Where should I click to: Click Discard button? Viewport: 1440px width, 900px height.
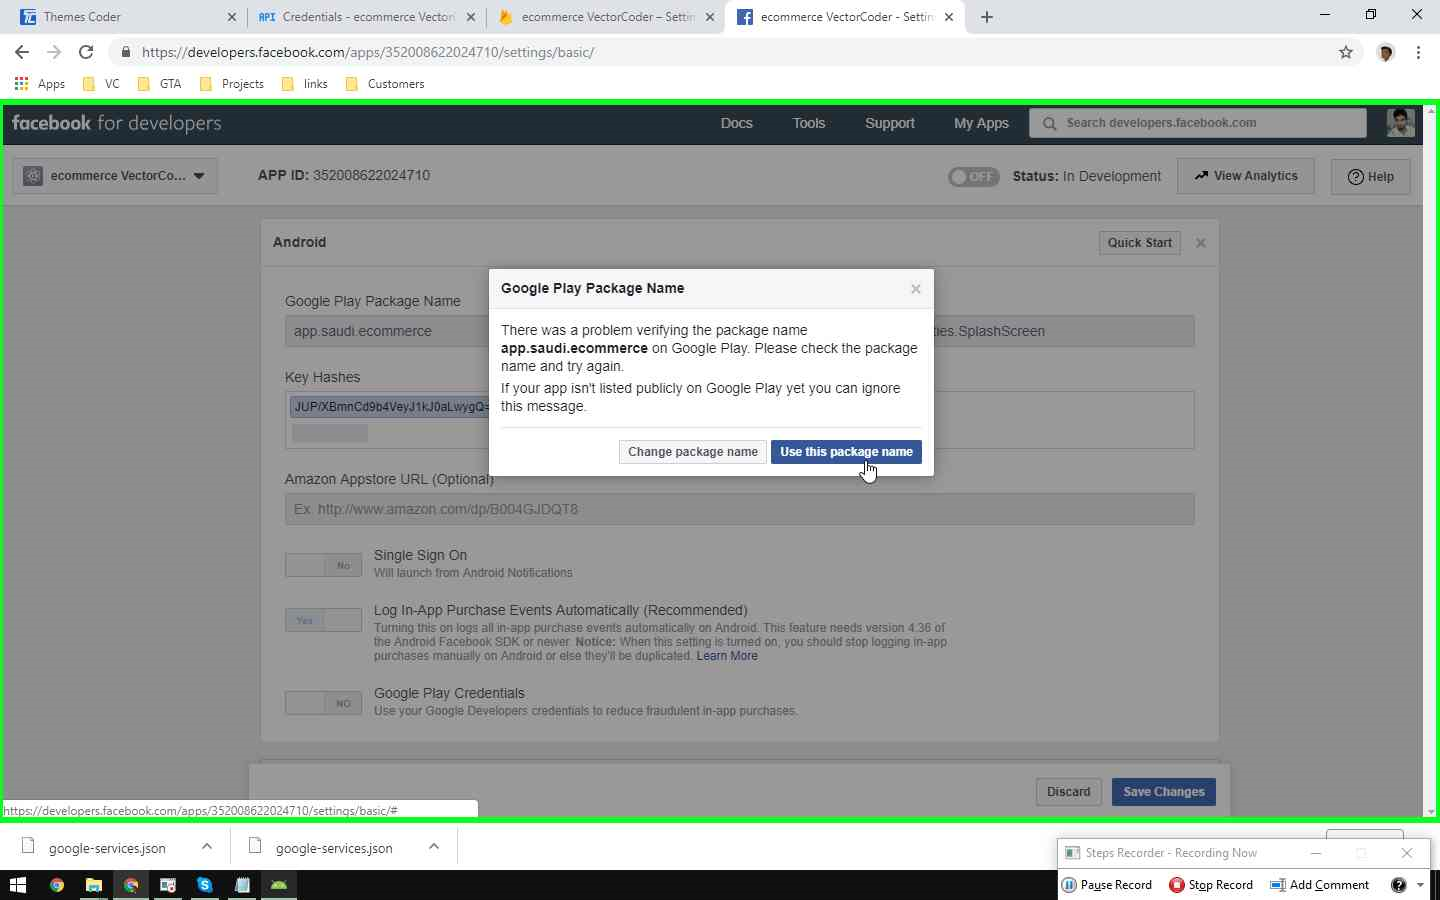click(x=1068, y=792)
